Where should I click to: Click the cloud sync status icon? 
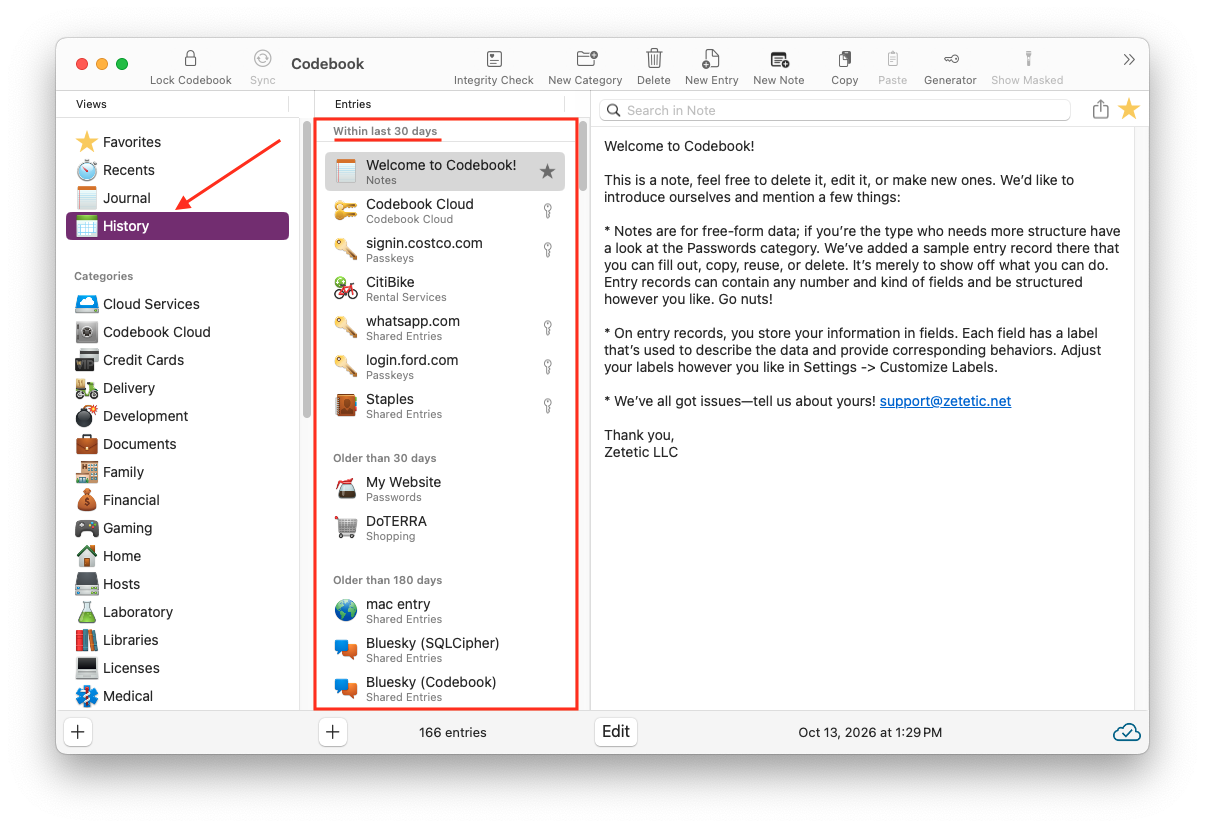[x=1127, y=732]
